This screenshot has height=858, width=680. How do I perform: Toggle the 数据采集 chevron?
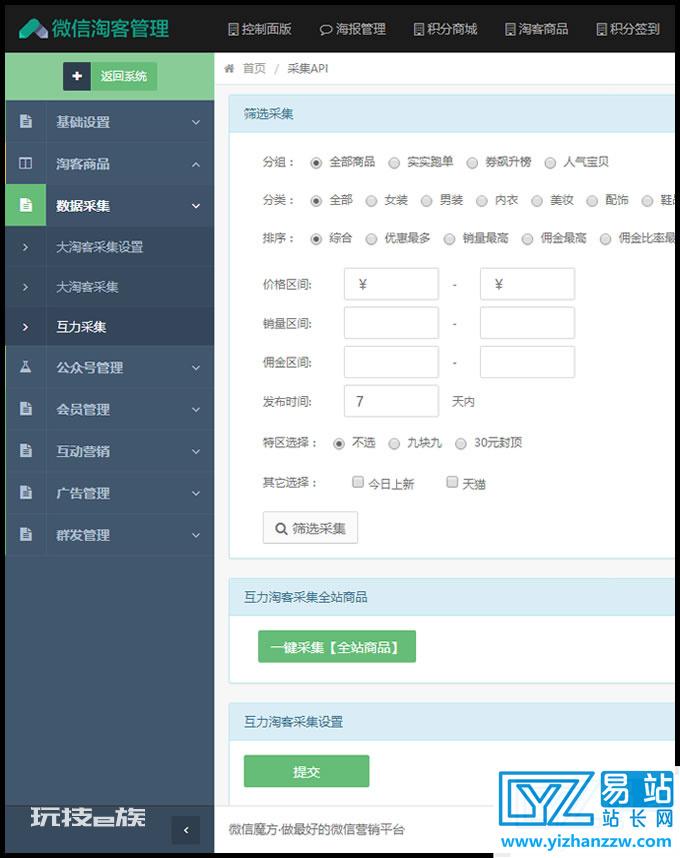click(x=196, y=206)
